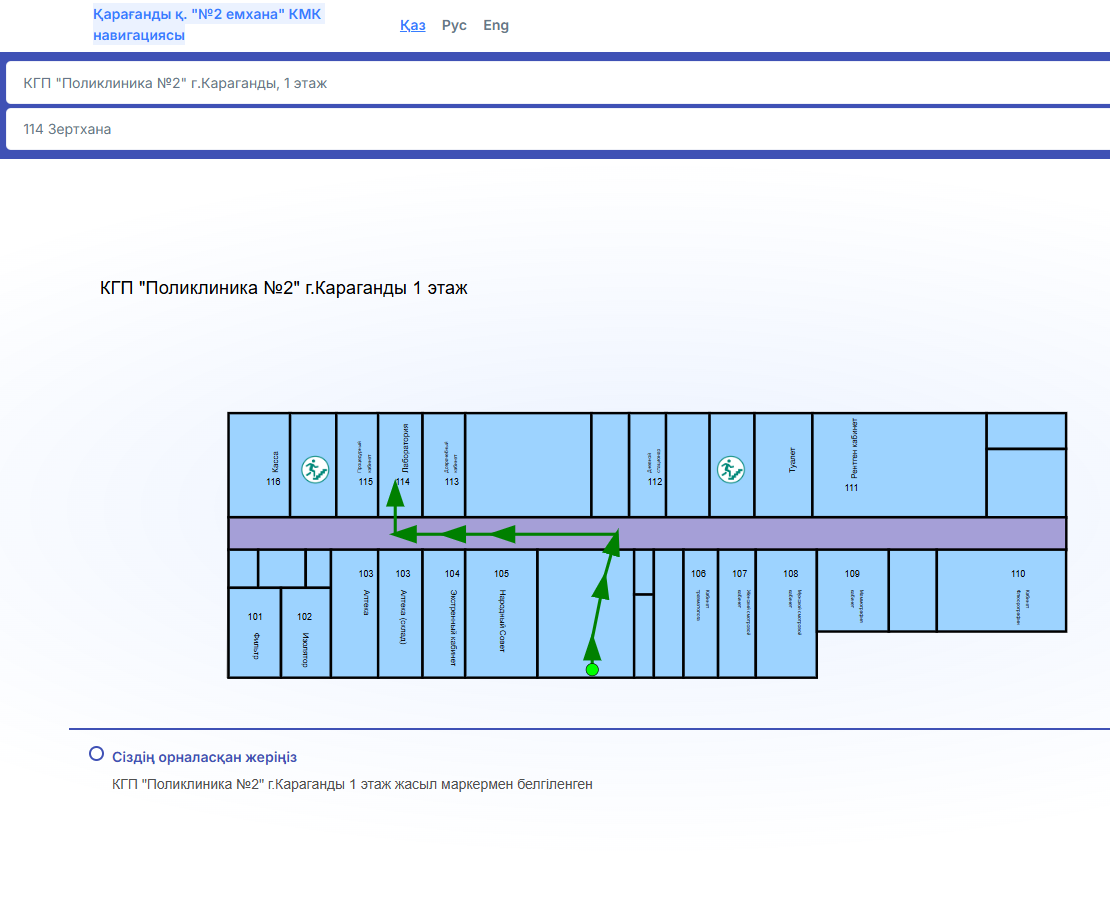
Task: Select room 116 Касса on the map
Action: pos(259,465)
